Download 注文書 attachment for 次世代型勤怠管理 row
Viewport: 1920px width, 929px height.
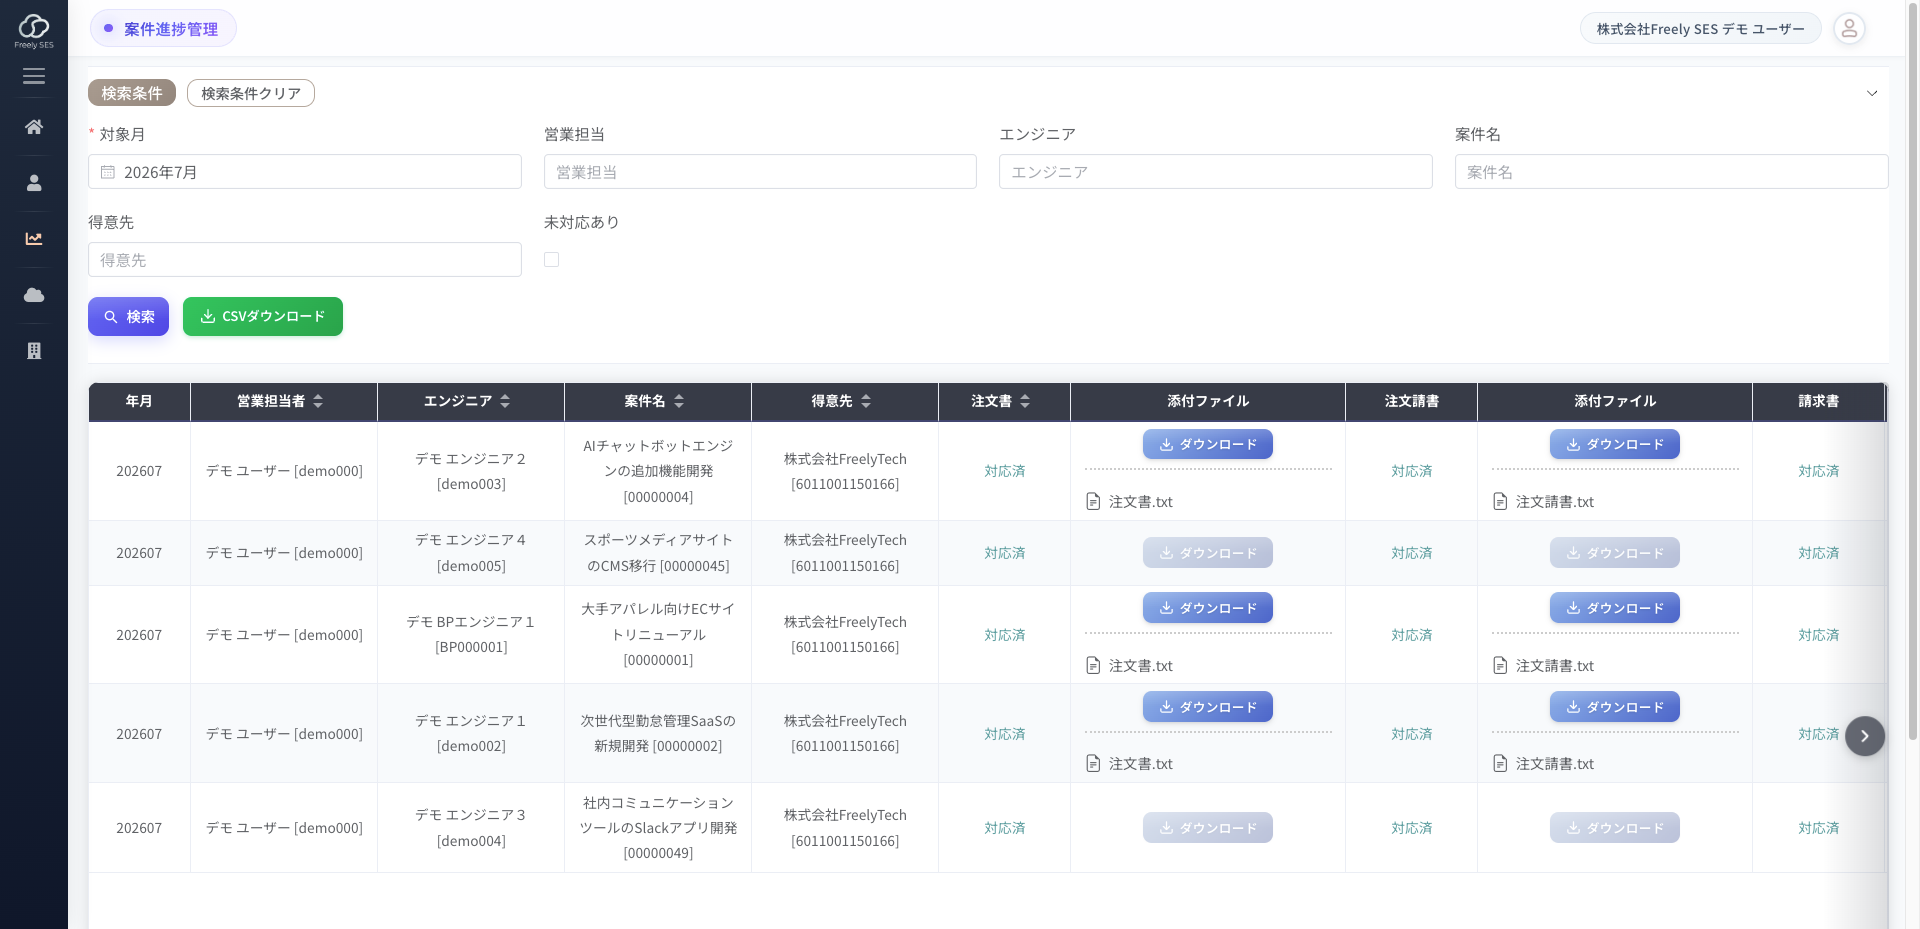pos(1208,707)
